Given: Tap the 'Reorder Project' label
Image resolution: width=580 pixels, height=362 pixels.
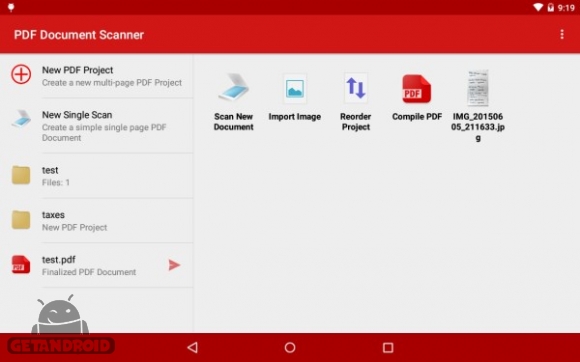Looking at the screenshot, I should pyautogui.click(x=355, y=122).
